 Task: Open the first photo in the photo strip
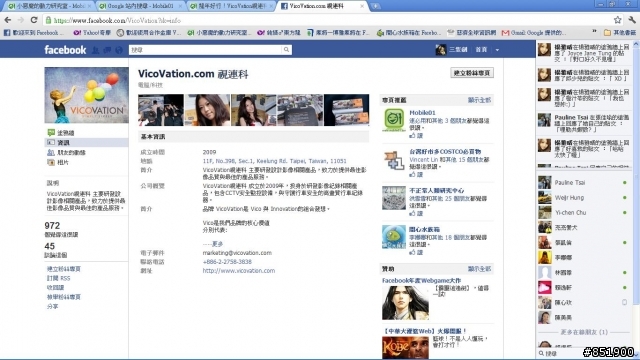point(161,110)
